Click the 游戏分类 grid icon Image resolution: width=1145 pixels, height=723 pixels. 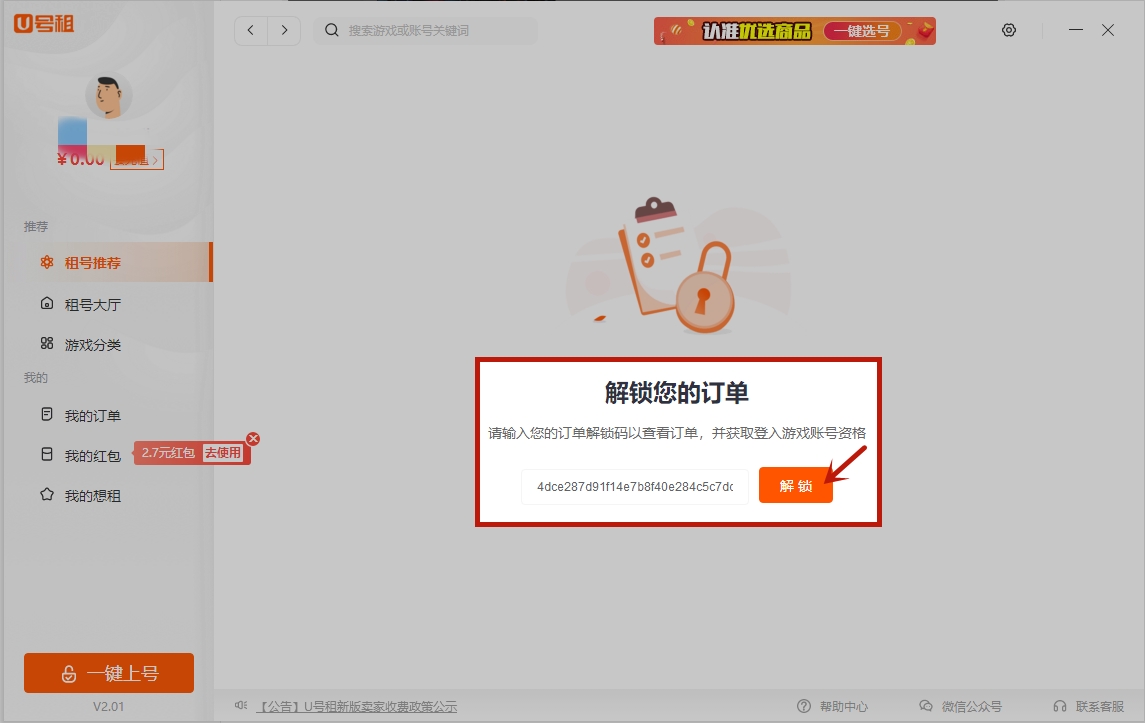click(45, 344)
